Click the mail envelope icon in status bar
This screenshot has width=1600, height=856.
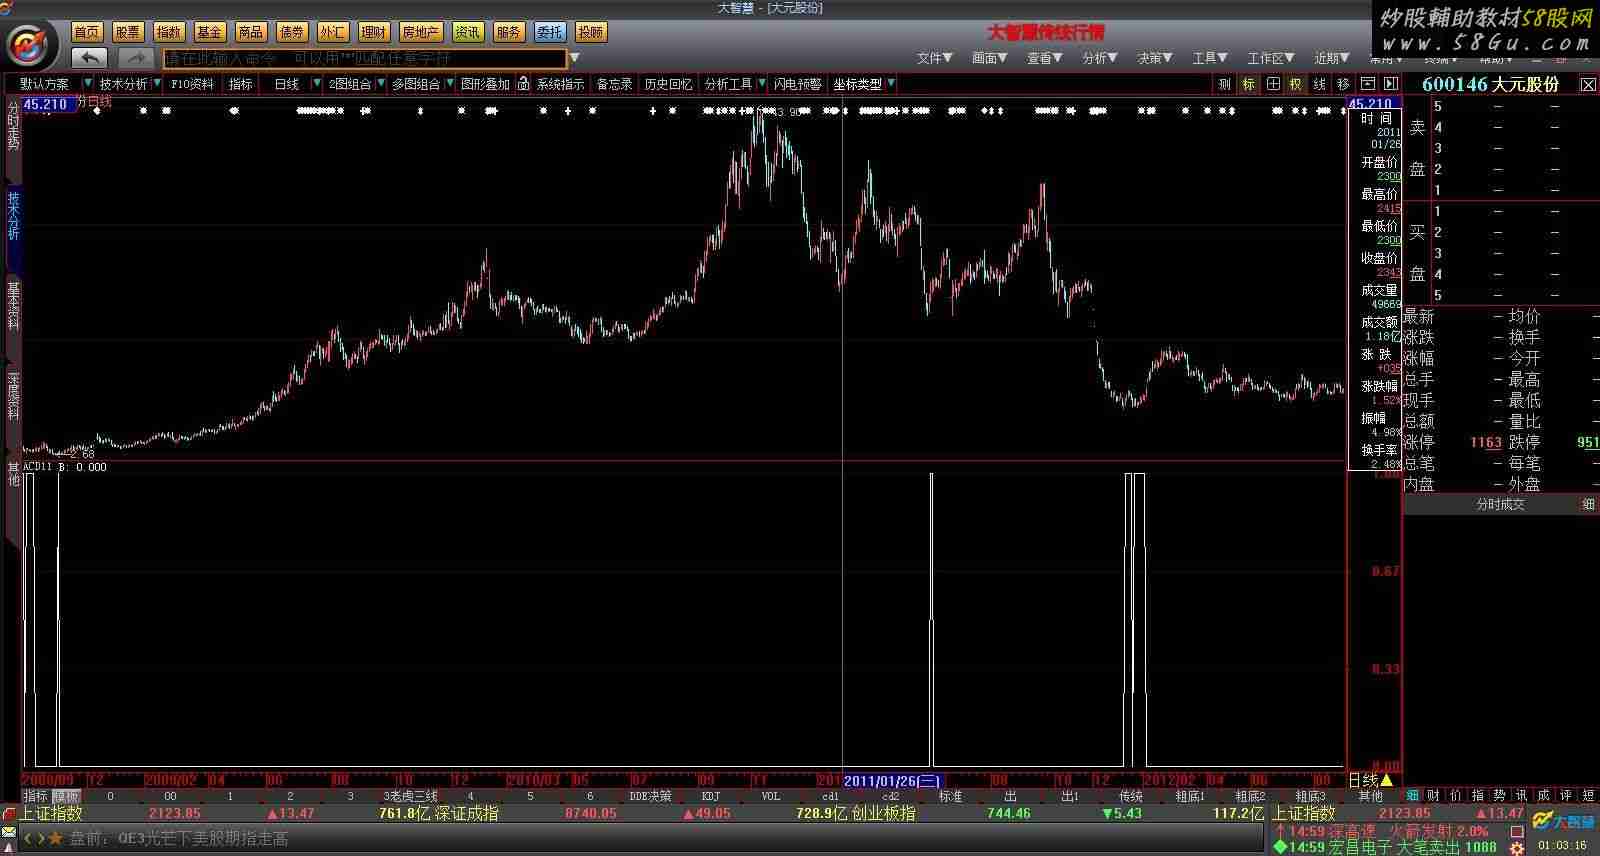click(9, 833)
